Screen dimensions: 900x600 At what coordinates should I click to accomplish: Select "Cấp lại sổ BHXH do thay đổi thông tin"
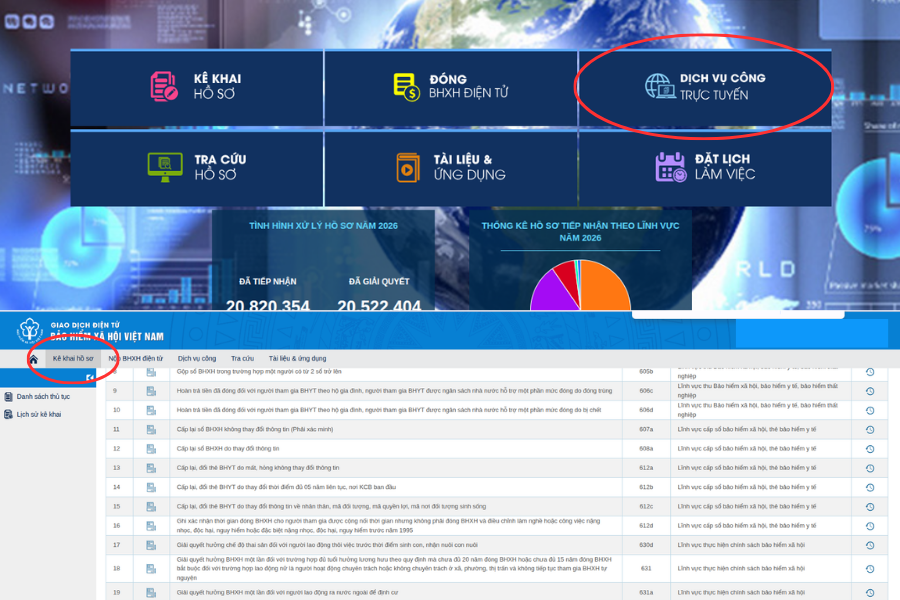228,448
